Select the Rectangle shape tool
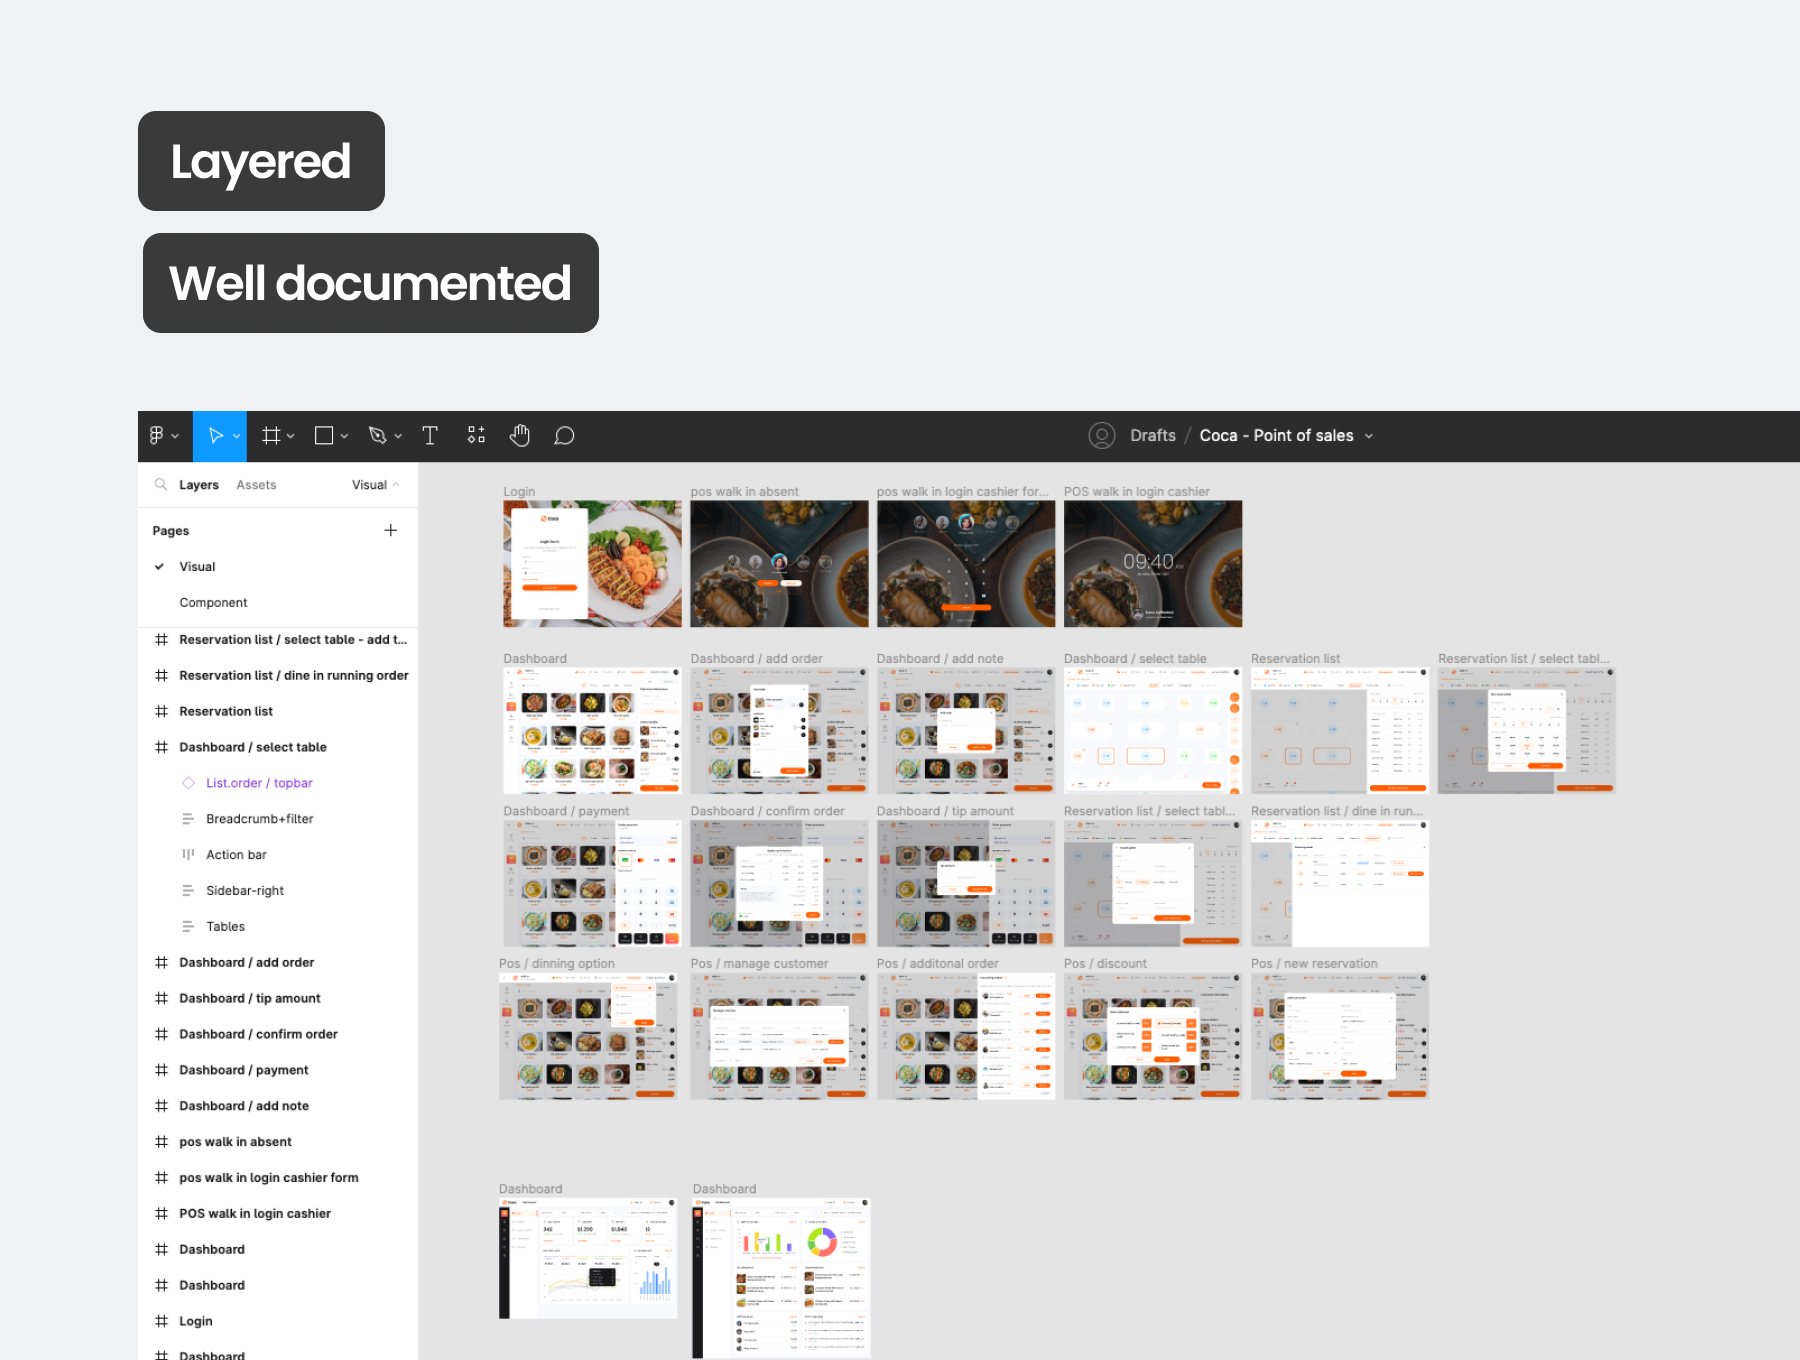 pyautogui.click(x=324, y=436)
